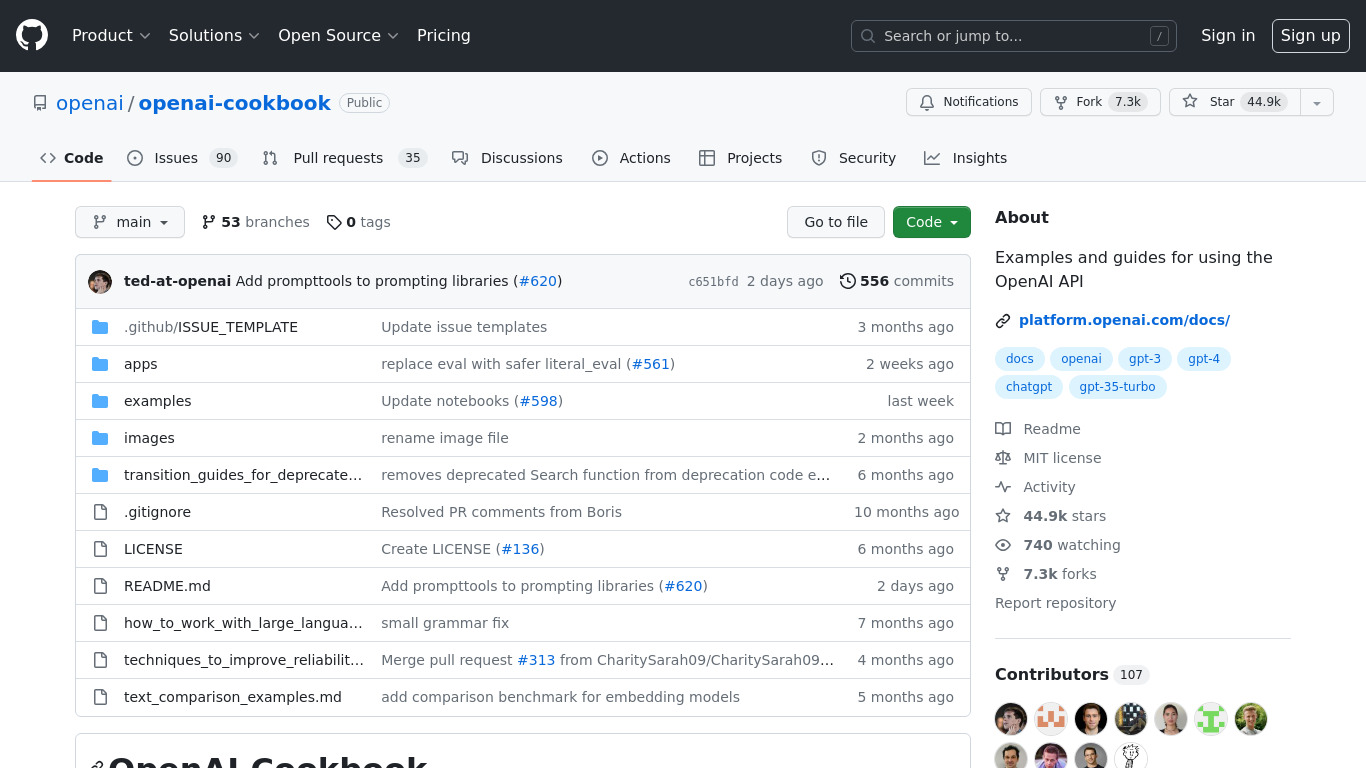
Task: Click file icon beside README.md
Action: click(100, 586)
